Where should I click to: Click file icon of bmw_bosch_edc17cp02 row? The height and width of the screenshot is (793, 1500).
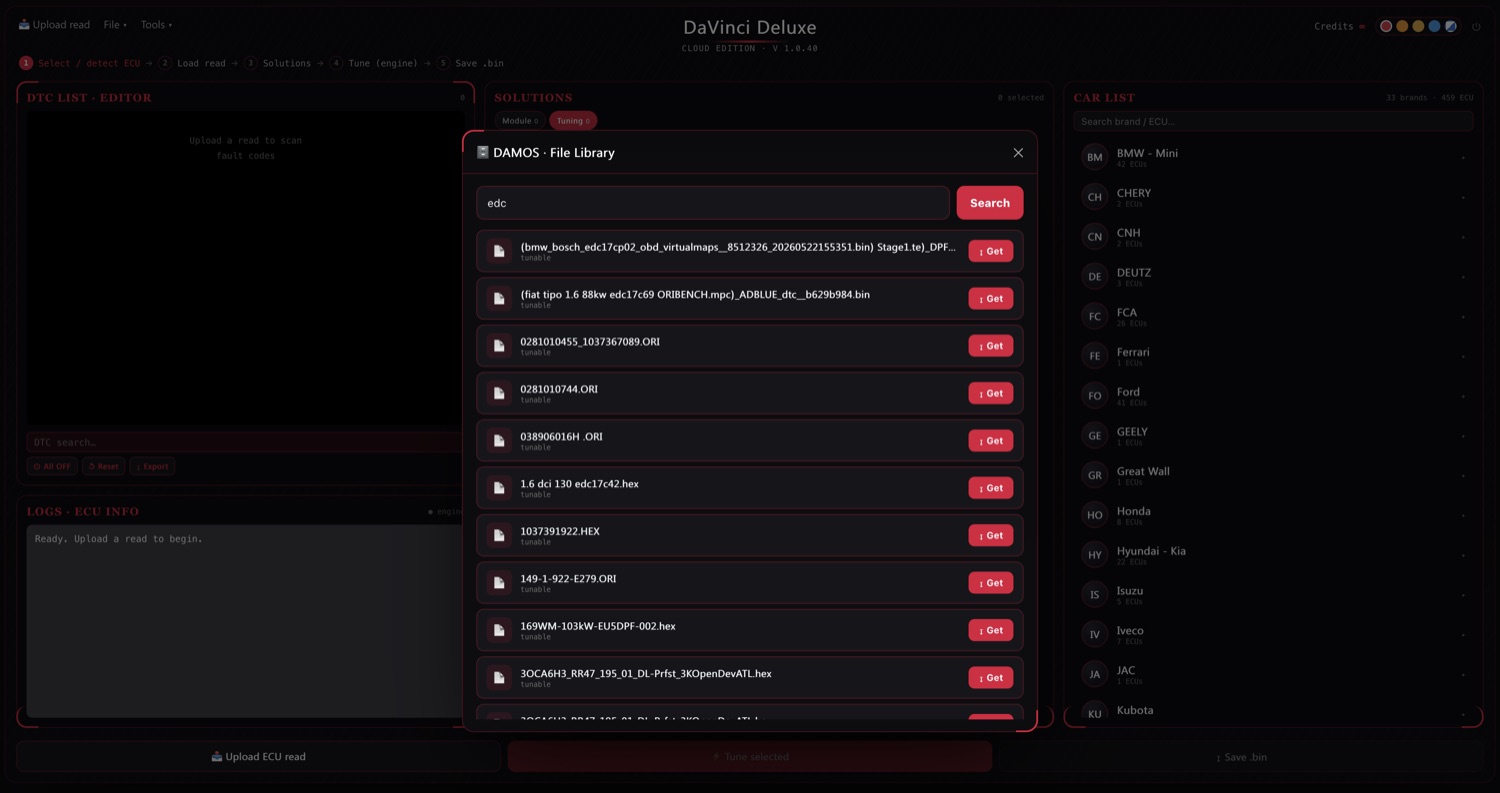click(x=499, y=251)
